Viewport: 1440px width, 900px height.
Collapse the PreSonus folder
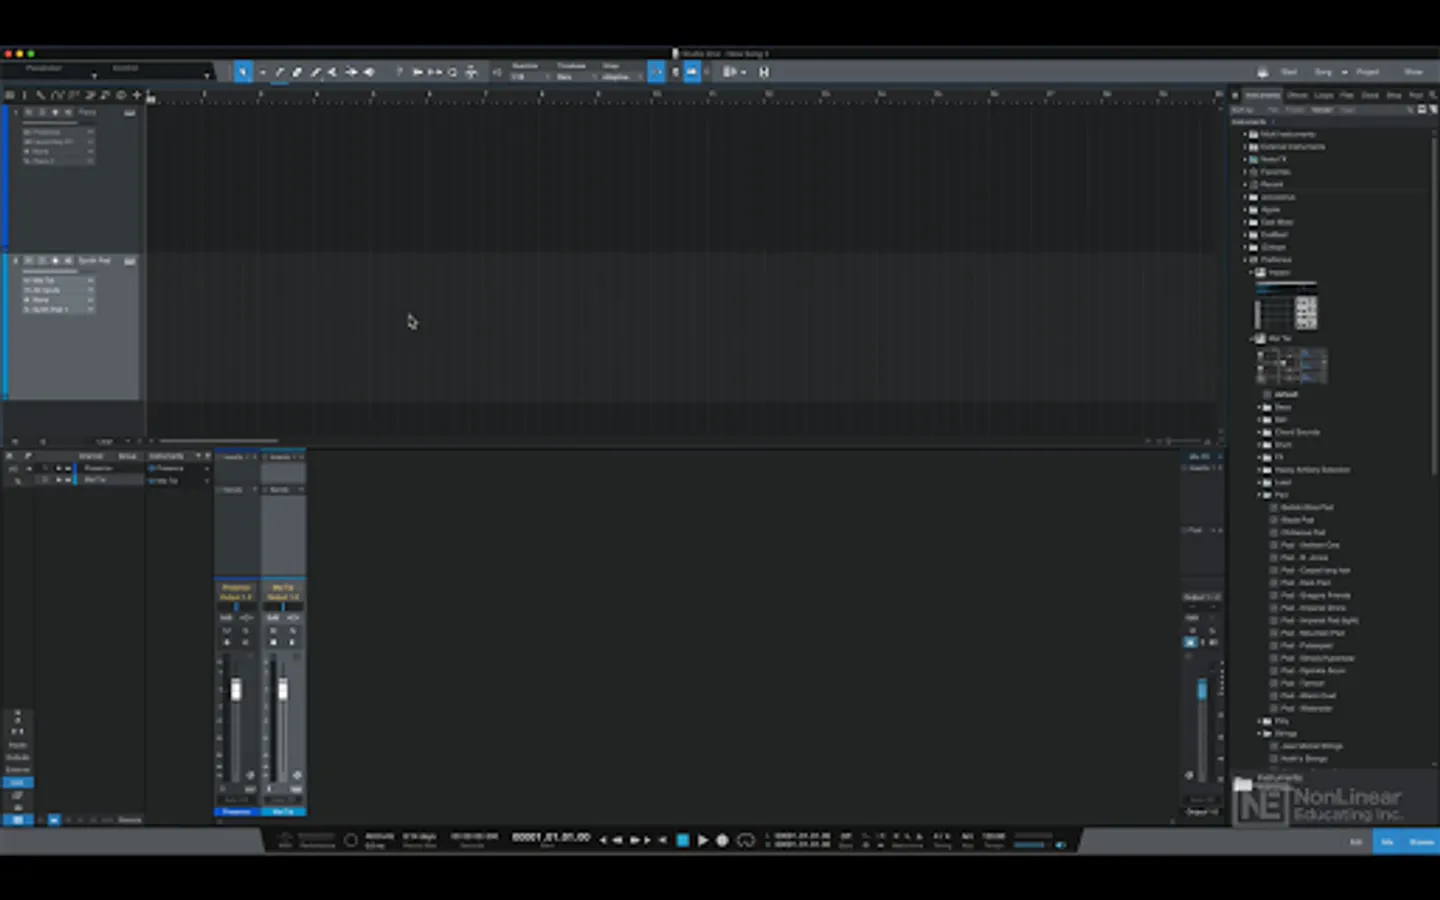click(1246, 260)
